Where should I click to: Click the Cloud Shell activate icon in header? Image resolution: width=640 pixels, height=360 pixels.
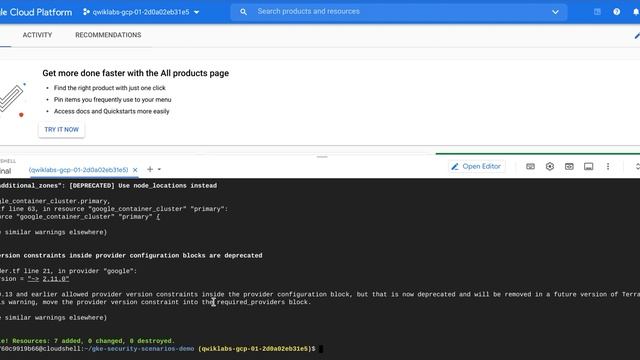(x=597, y=12)
